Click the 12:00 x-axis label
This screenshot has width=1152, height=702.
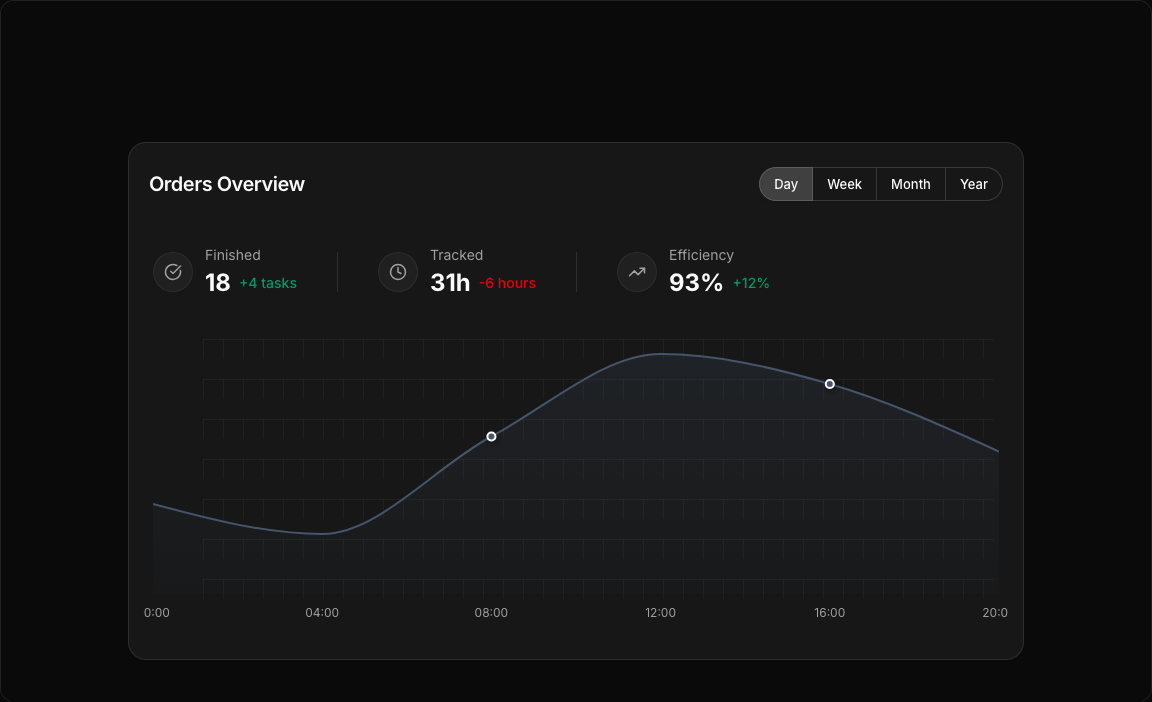(660, 613)
